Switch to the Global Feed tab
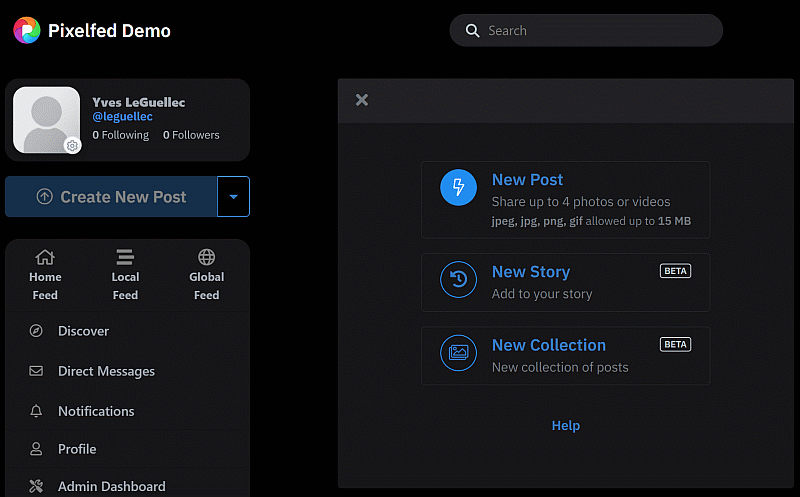Image resolution: width=800 pixels, height=497 pixels. (206, 275)
